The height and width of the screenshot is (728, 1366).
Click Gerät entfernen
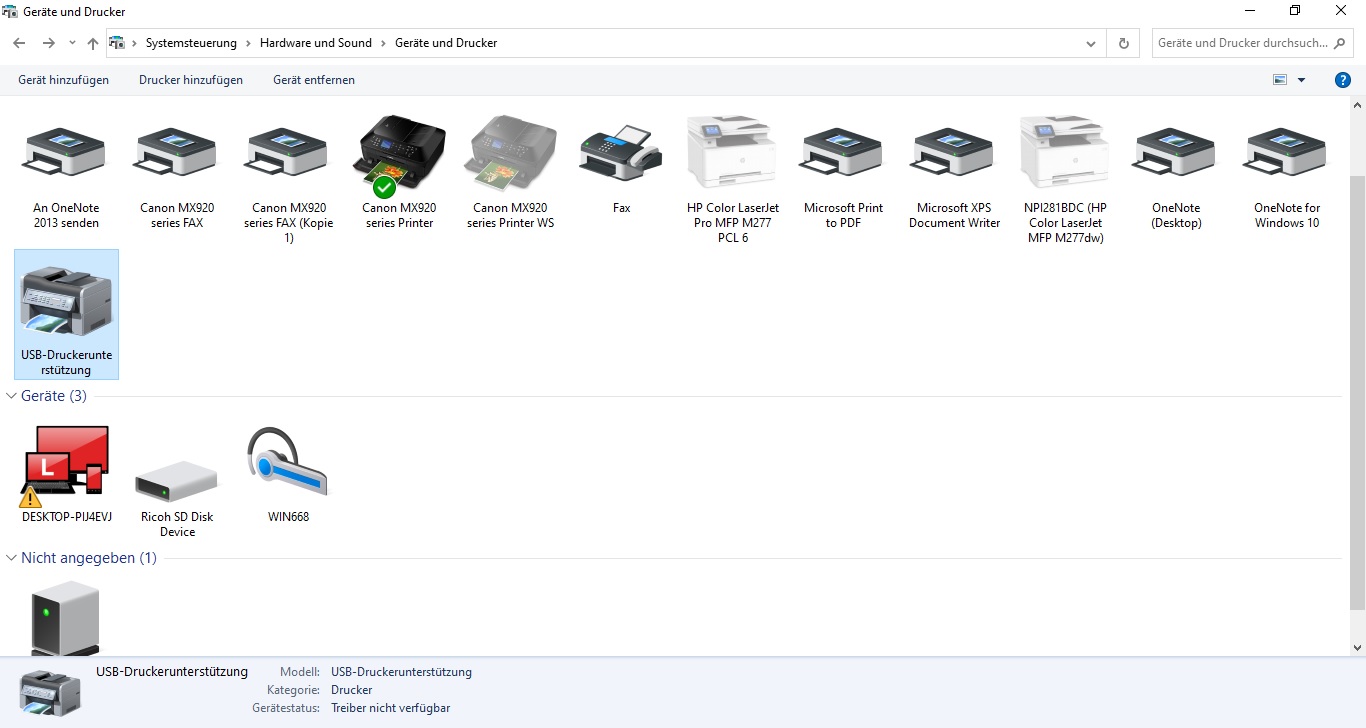[314, 80]
